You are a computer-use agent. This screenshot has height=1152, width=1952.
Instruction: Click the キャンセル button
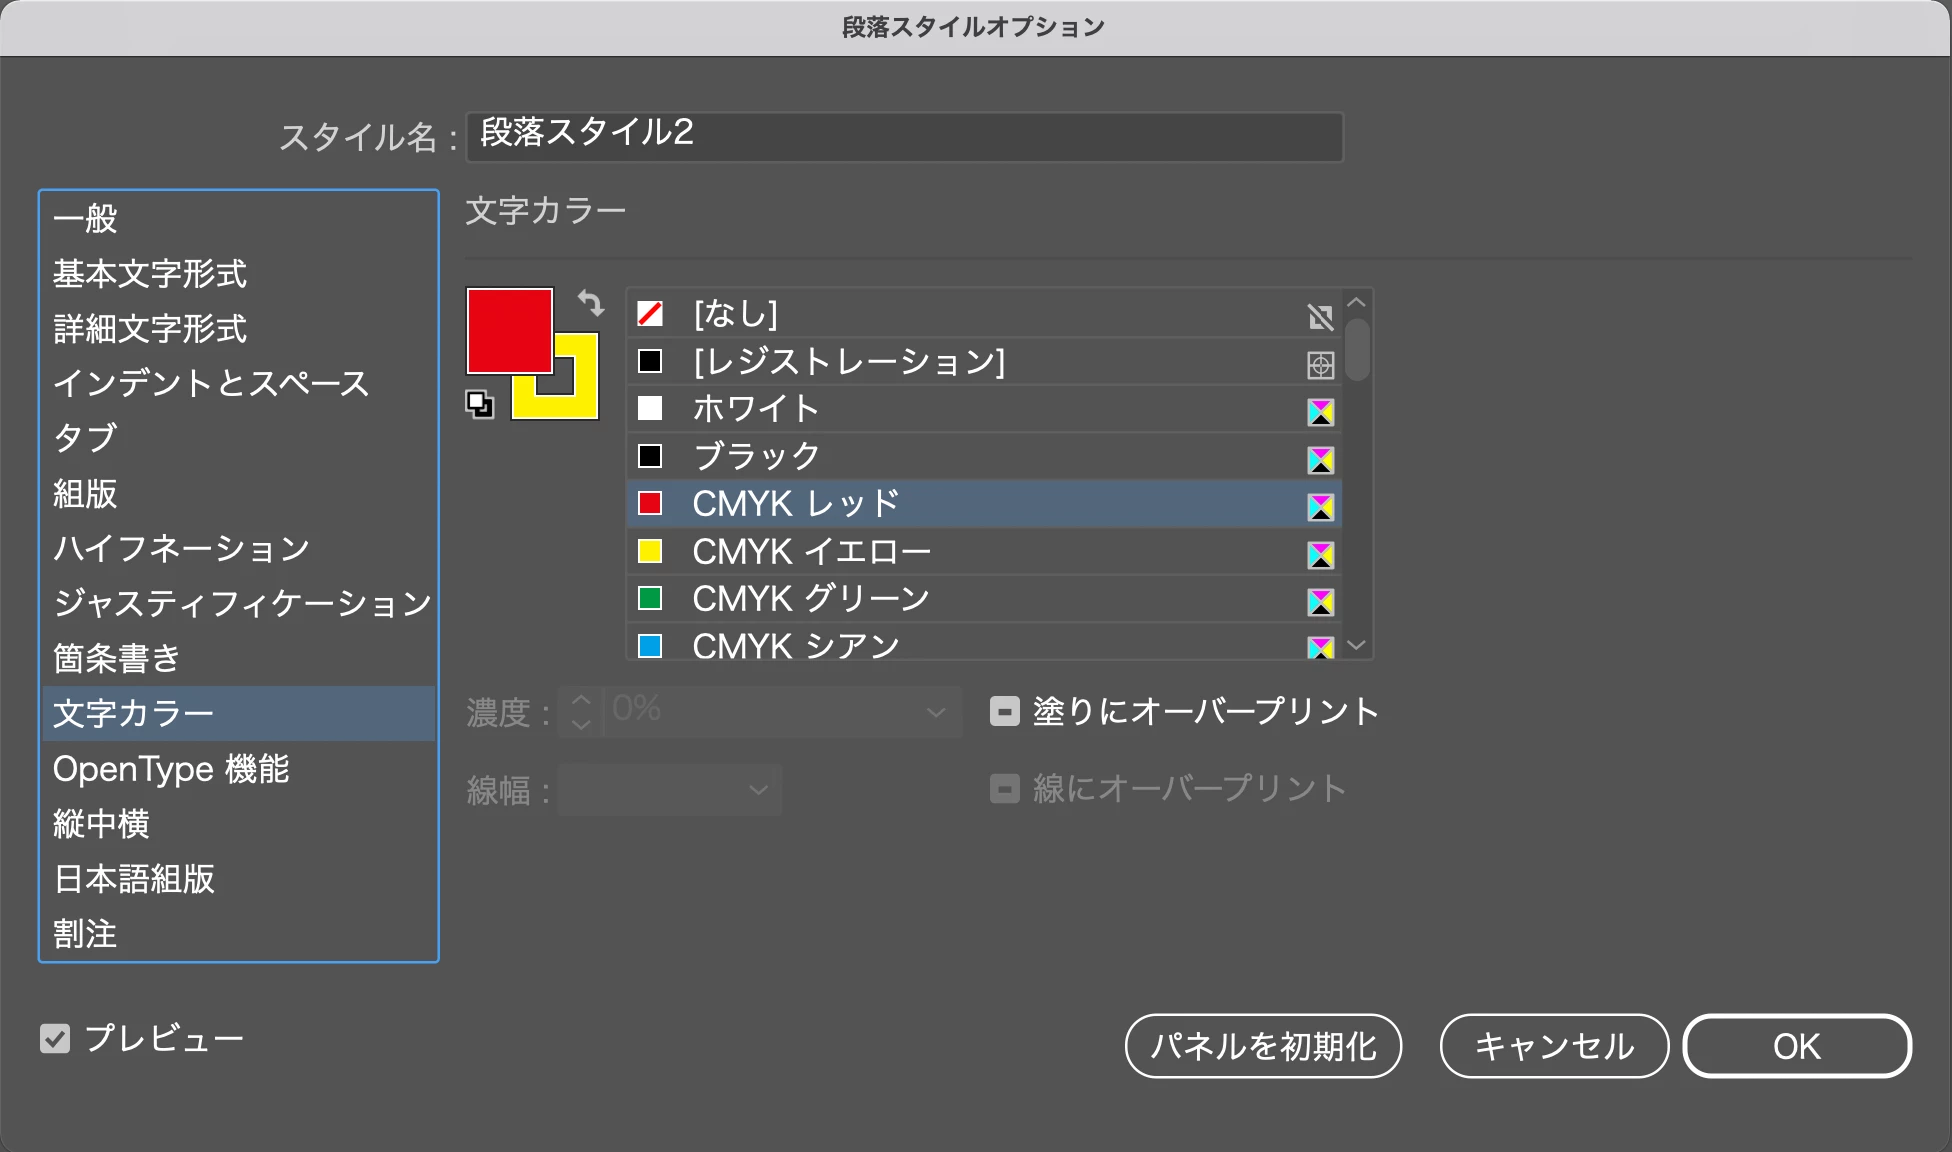click(1554, 1046)
